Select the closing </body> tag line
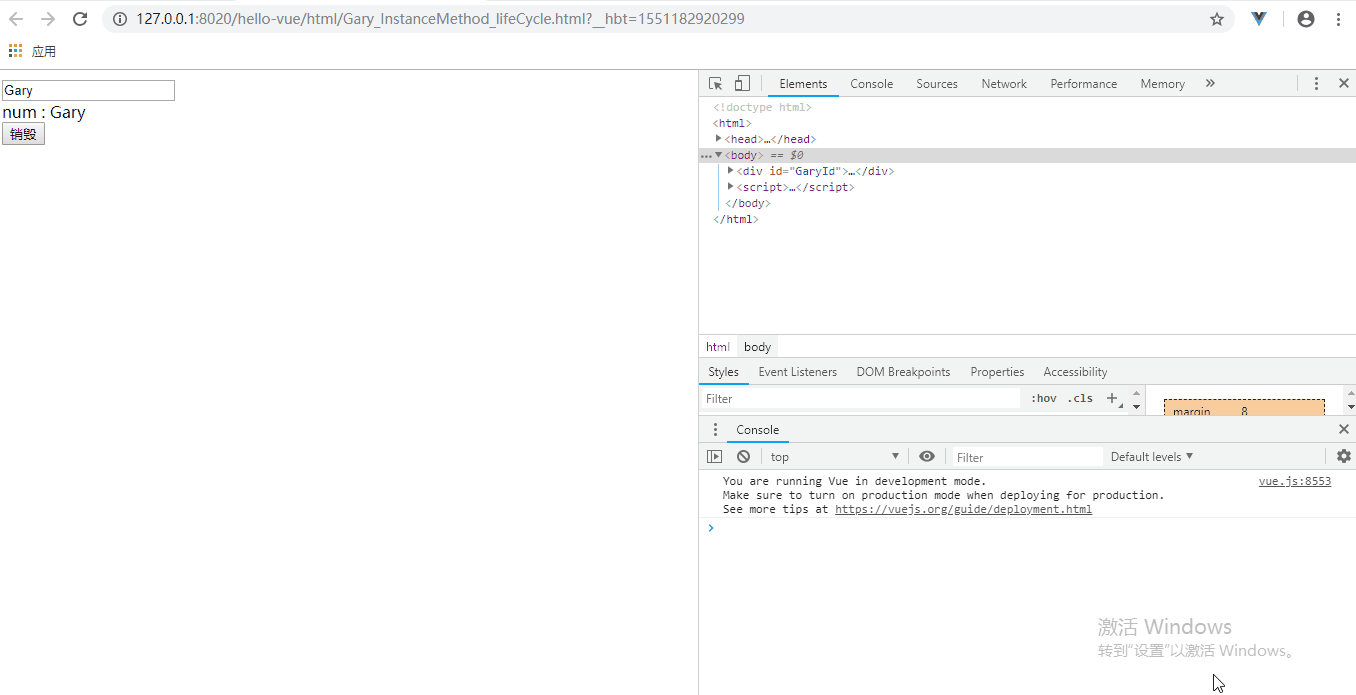 747,203
